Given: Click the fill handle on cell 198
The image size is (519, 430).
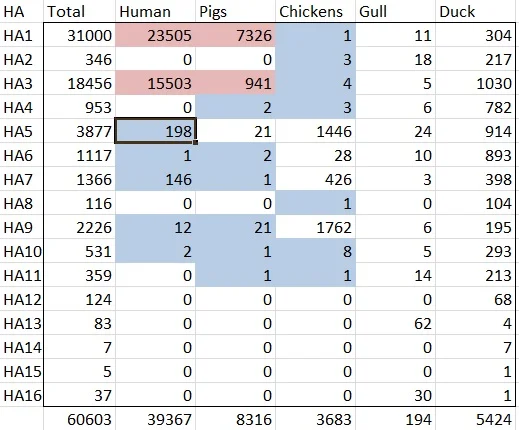Looking at the screenshot, I should (x=195, y=142).
